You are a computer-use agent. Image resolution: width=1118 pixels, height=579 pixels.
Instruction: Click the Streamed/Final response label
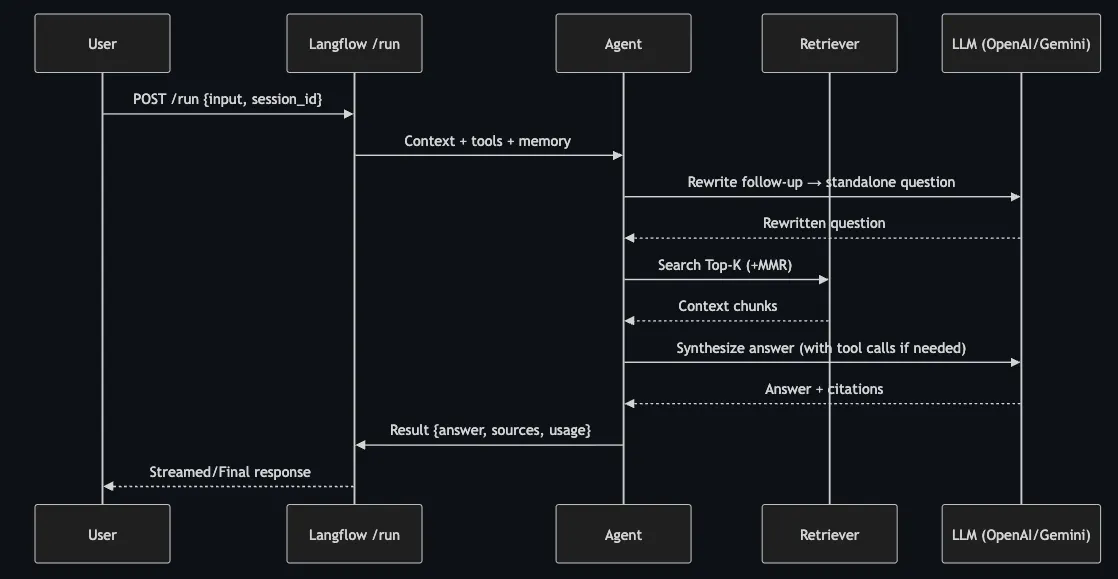pyautogui.click(x=229, y=471)
